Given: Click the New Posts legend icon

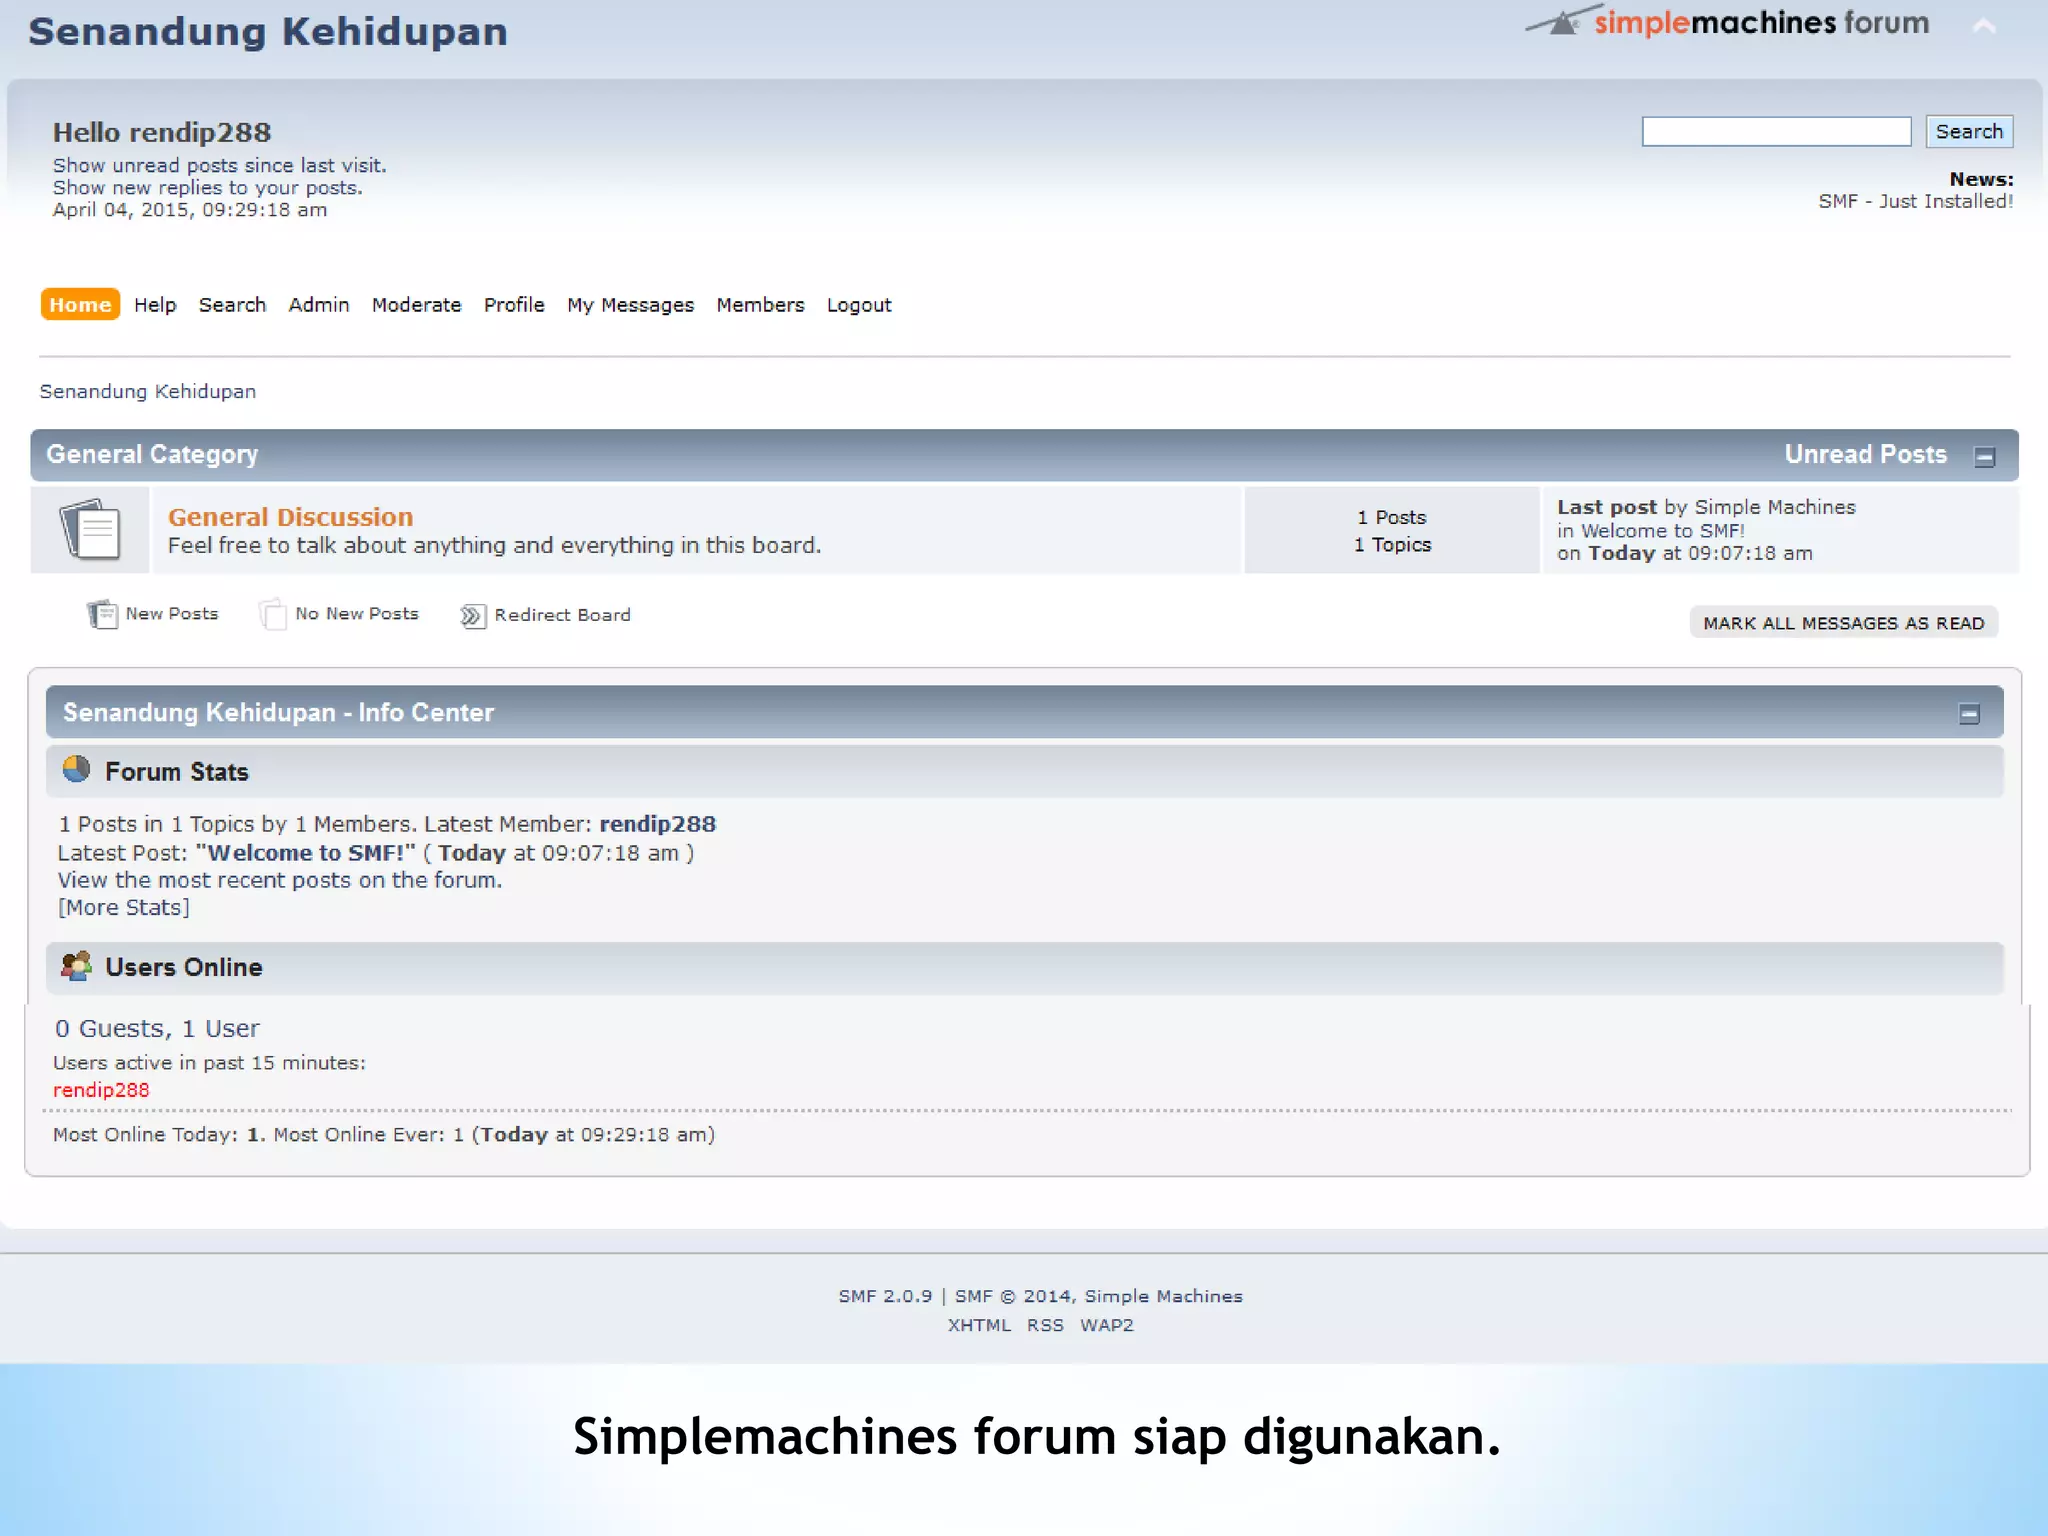Looking at the screenshot, I should tap(102, 614).
